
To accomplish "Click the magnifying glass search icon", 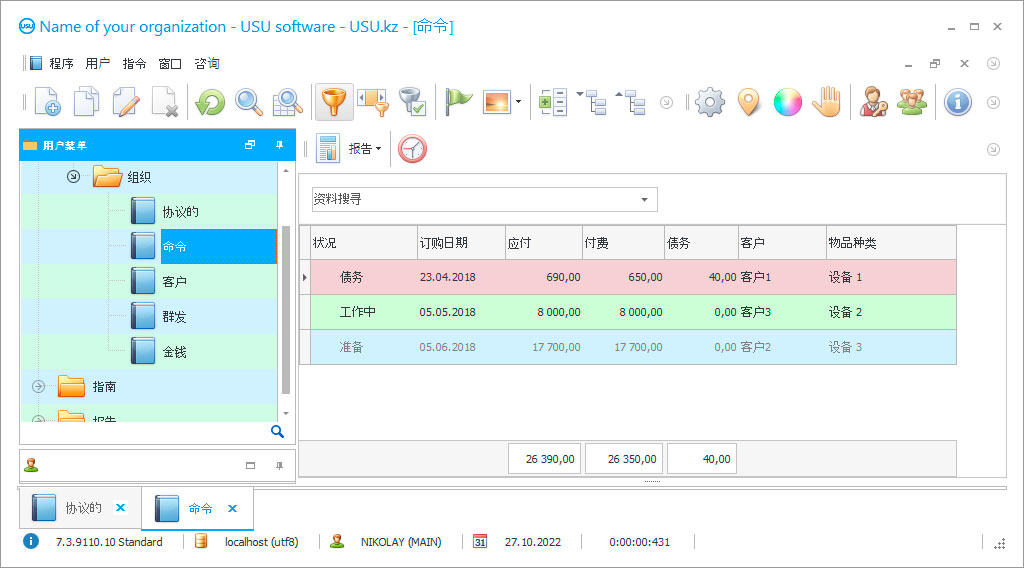I will click(249, 102).
